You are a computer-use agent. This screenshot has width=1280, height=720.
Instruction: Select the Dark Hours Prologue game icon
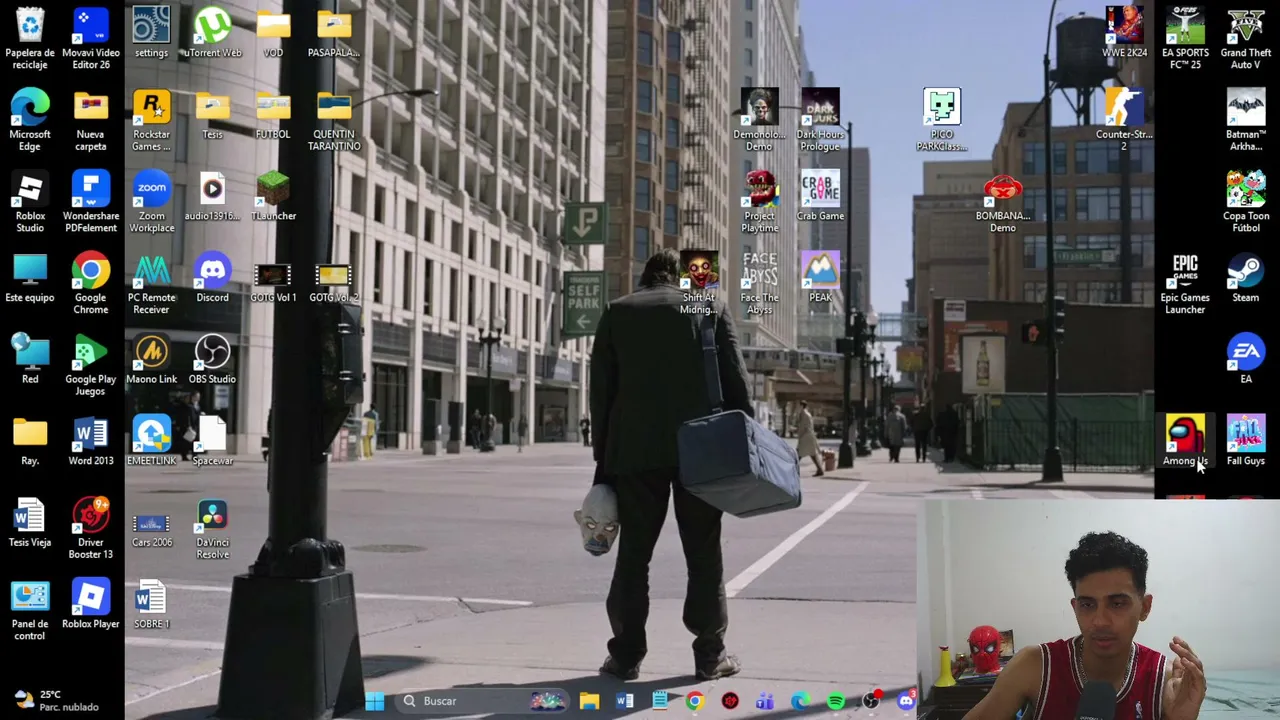820,120
